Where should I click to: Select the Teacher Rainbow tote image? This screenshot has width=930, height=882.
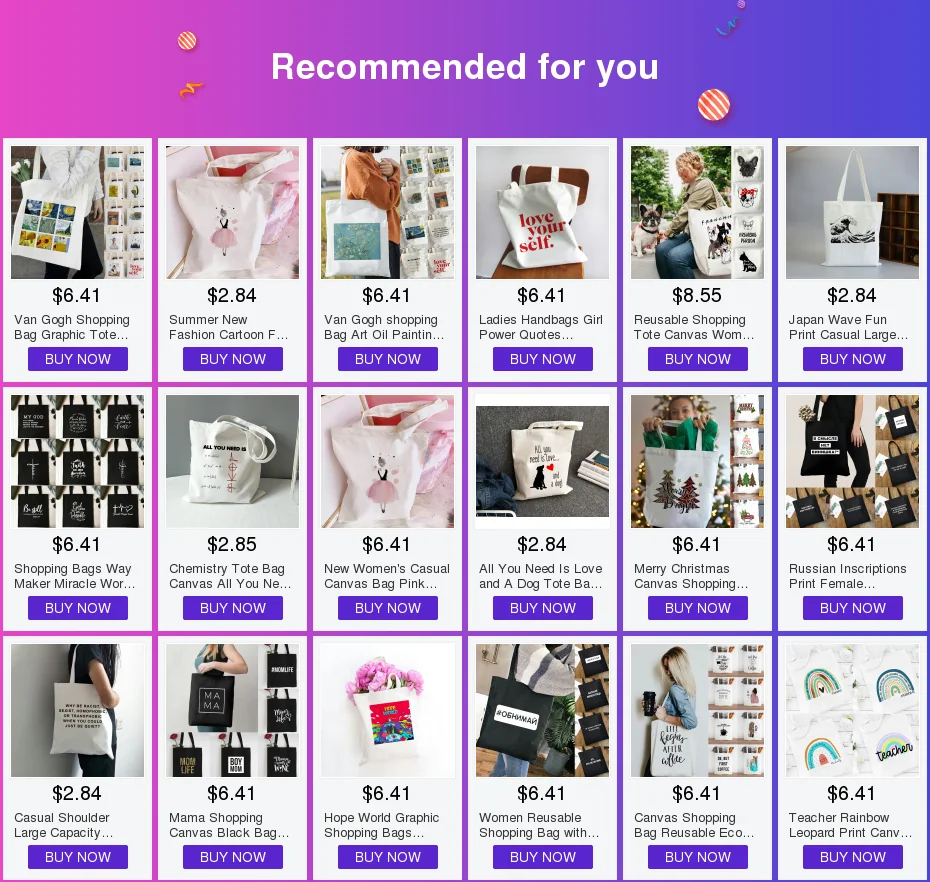[x=852, y=711]
